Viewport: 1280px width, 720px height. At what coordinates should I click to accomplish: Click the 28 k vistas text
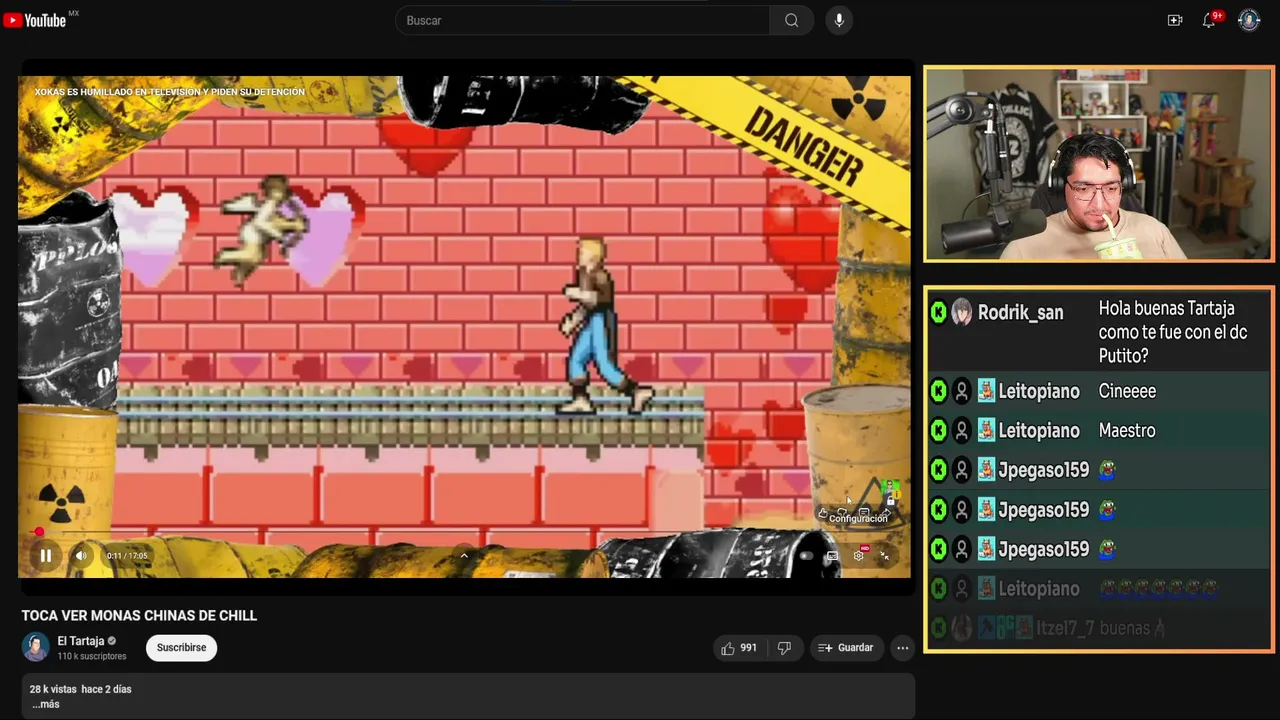[53, 689]
